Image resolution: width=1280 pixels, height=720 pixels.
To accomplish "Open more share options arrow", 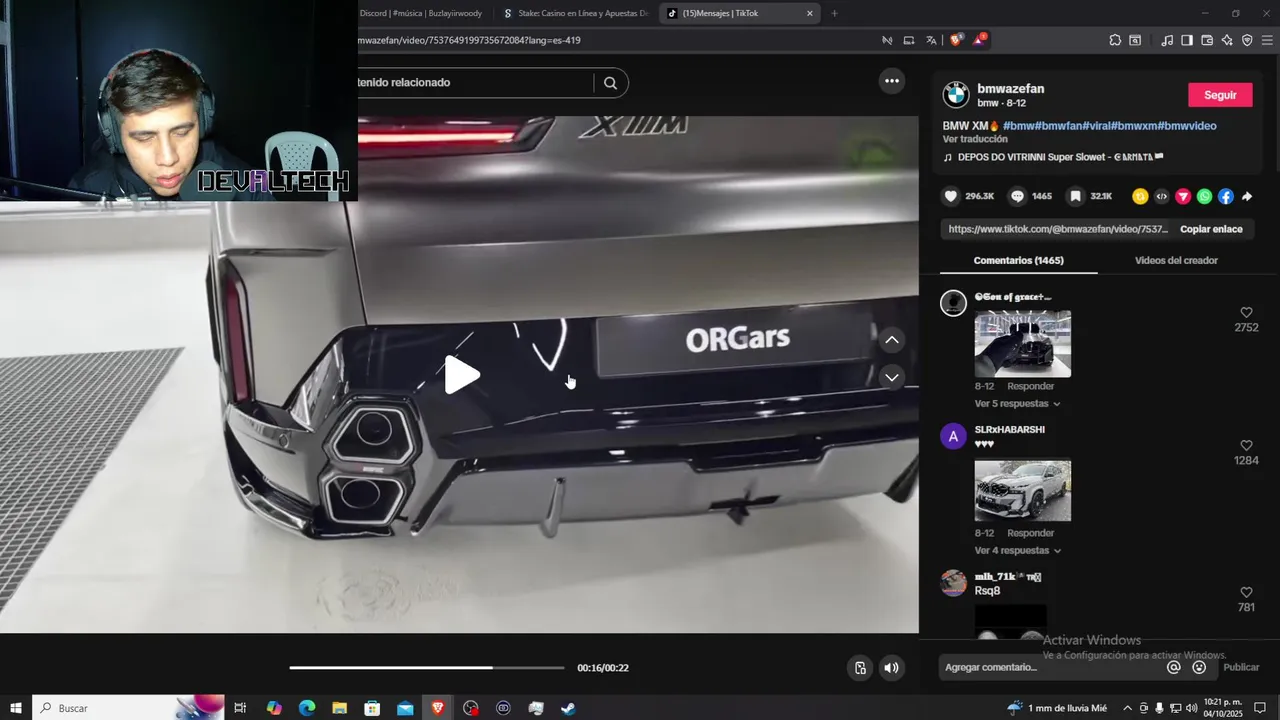I will click(1247, 196).
